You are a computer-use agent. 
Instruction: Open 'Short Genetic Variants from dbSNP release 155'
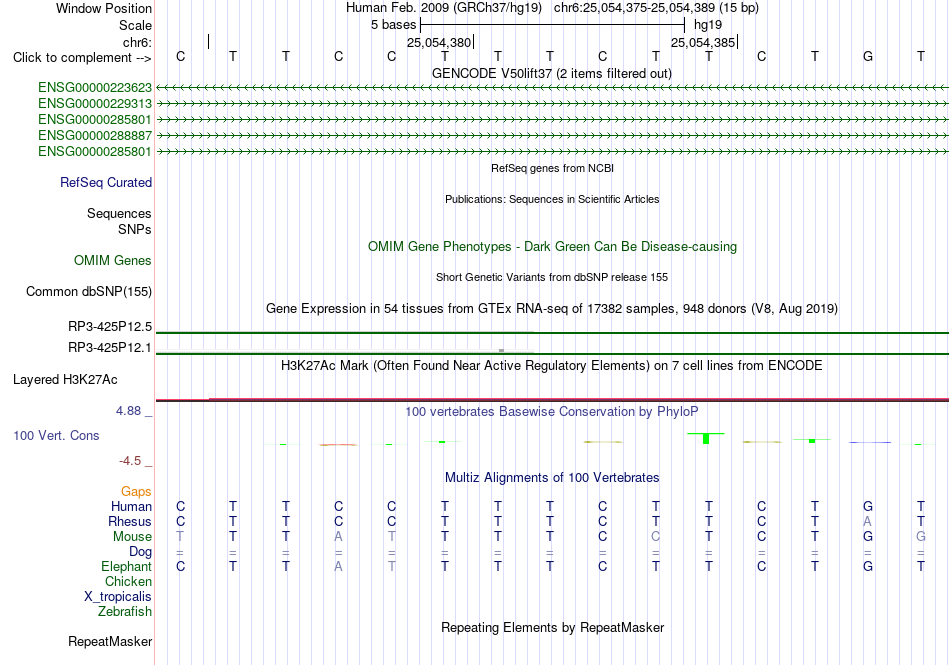click(x=552, y=277)
